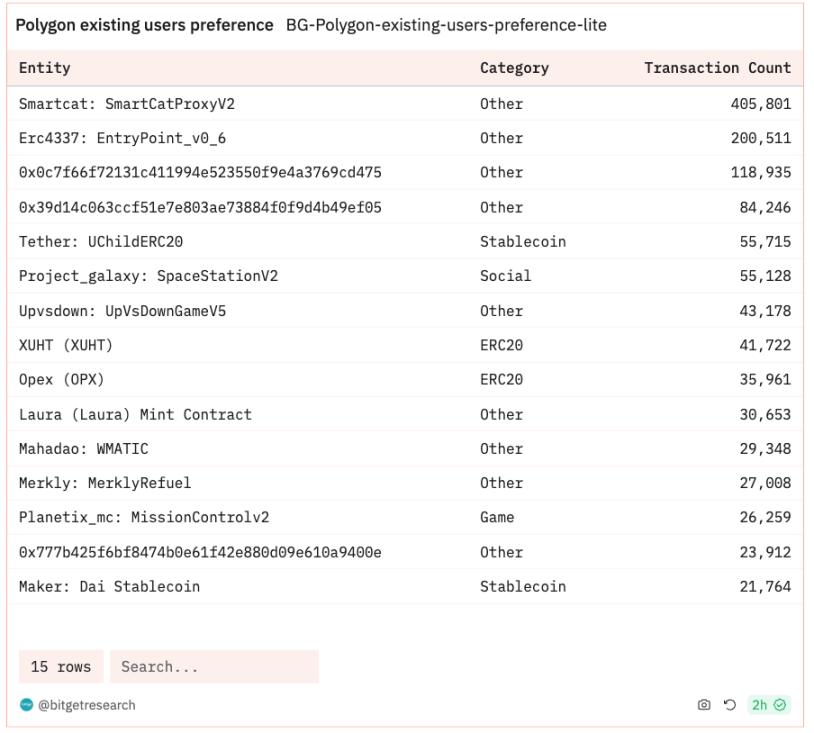Select the Erc4337: EntryPoint_v0_6 entity cell
This screenshot has height=733, width=814.
coord(122,138)
